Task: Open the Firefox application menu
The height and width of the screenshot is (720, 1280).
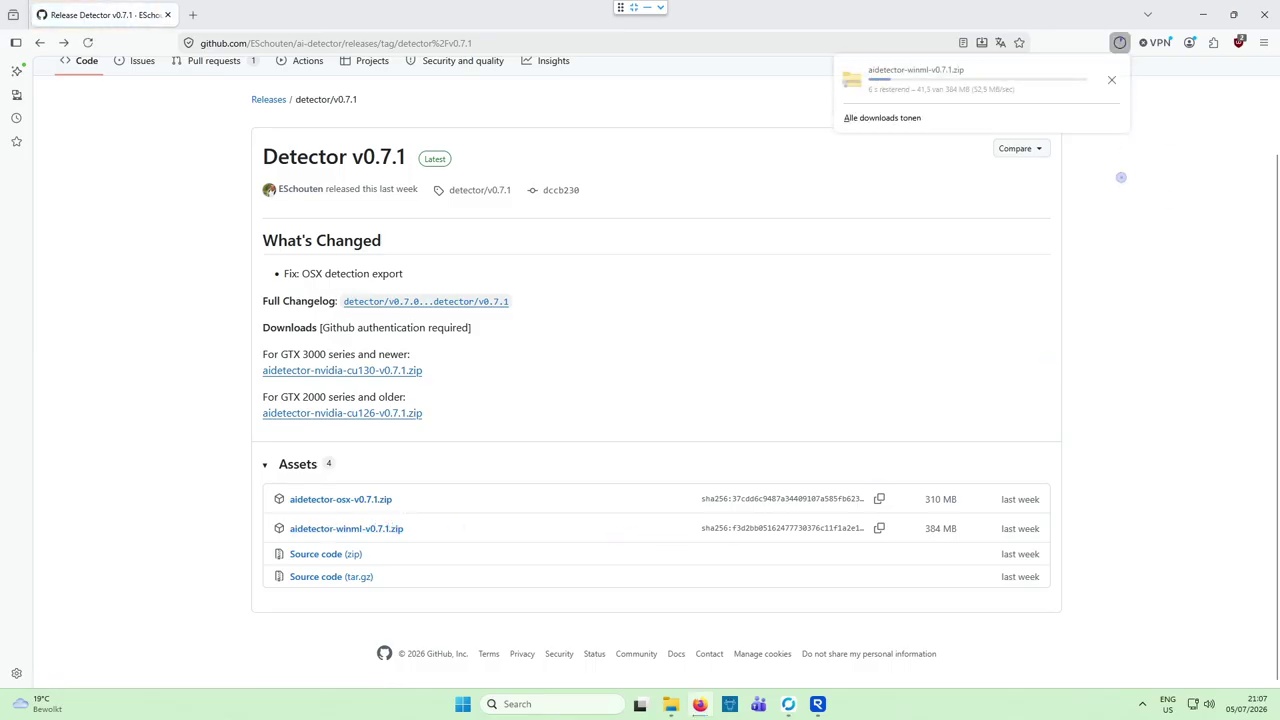Action: click(1264, 43)
